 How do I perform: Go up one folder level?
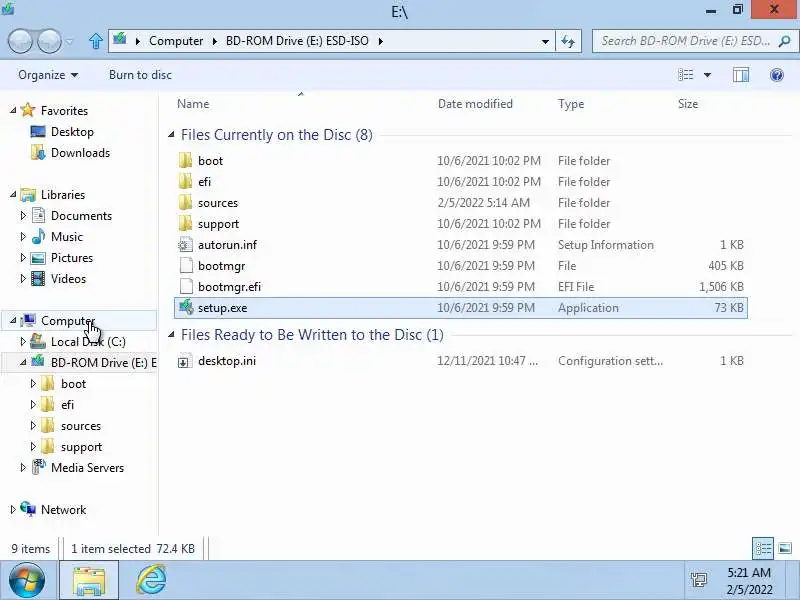point(95,41)
